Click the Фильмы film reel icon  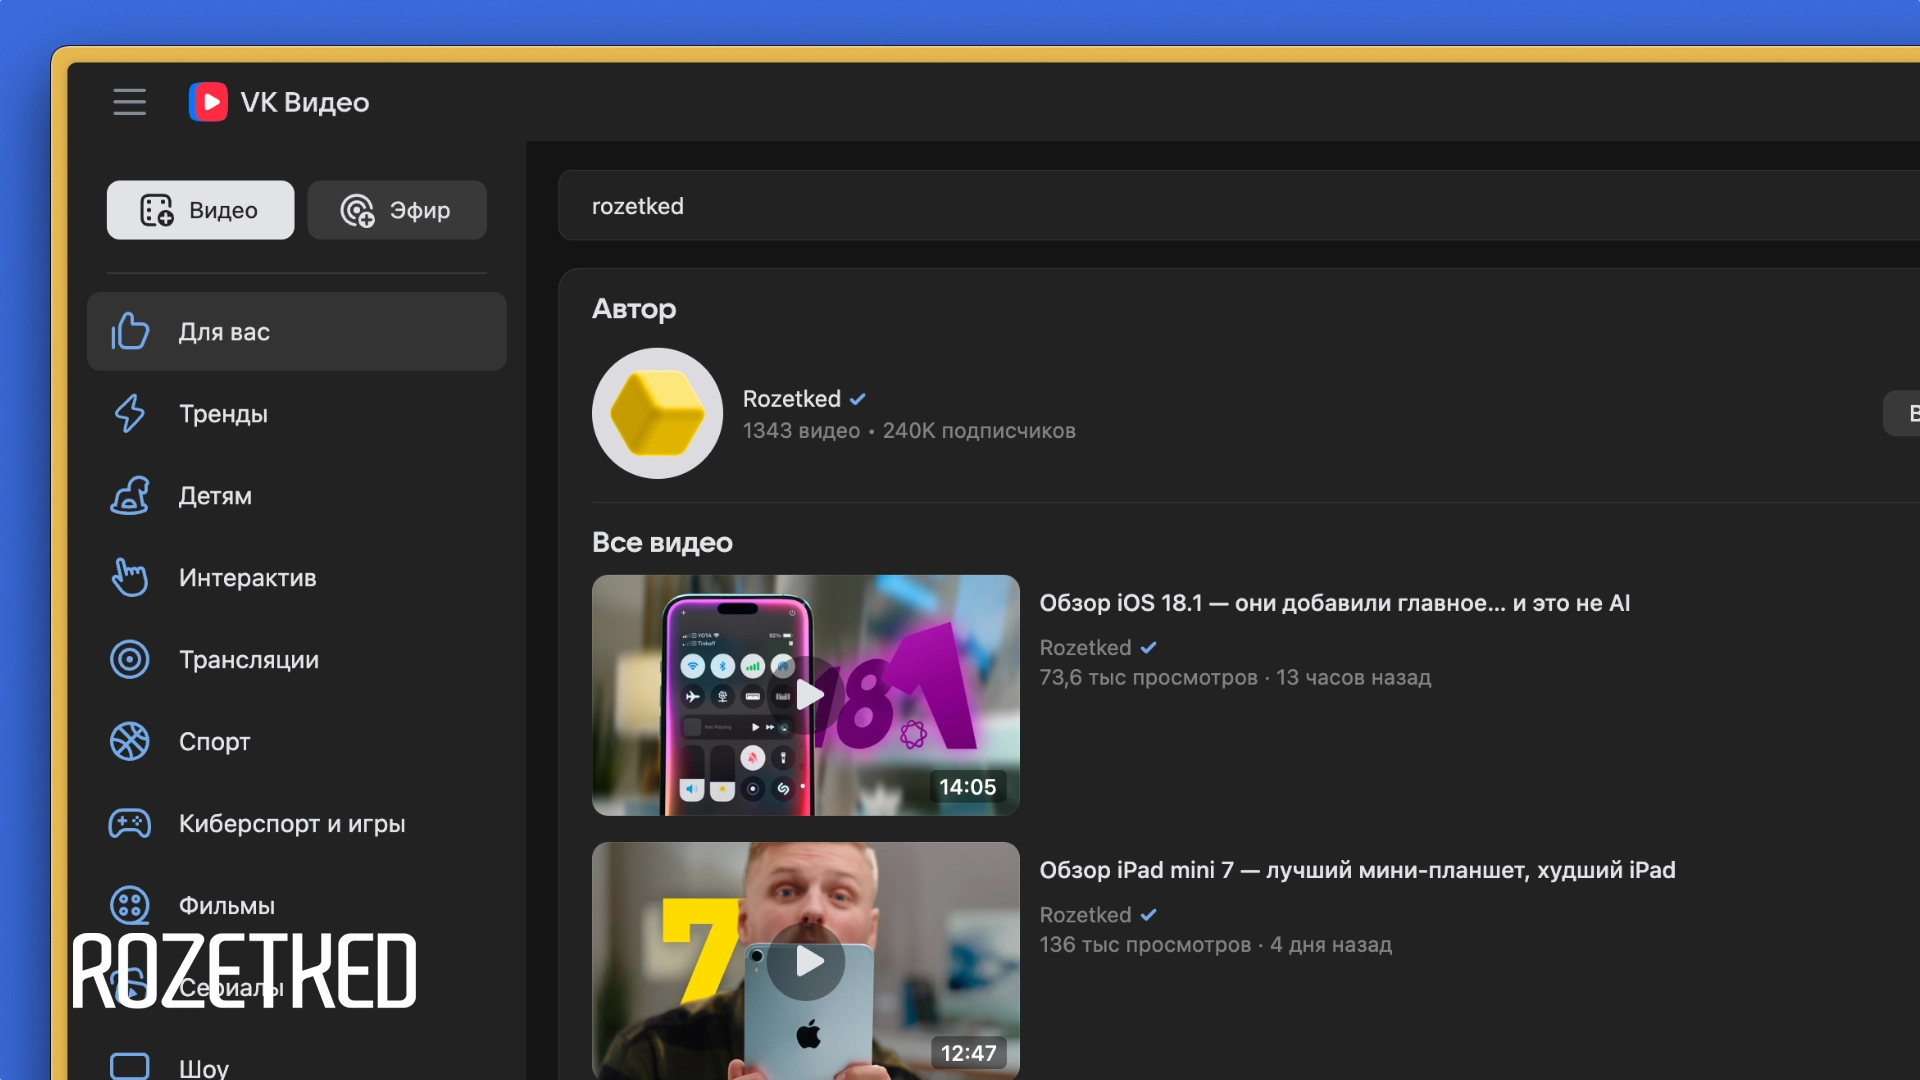[130, 905]
